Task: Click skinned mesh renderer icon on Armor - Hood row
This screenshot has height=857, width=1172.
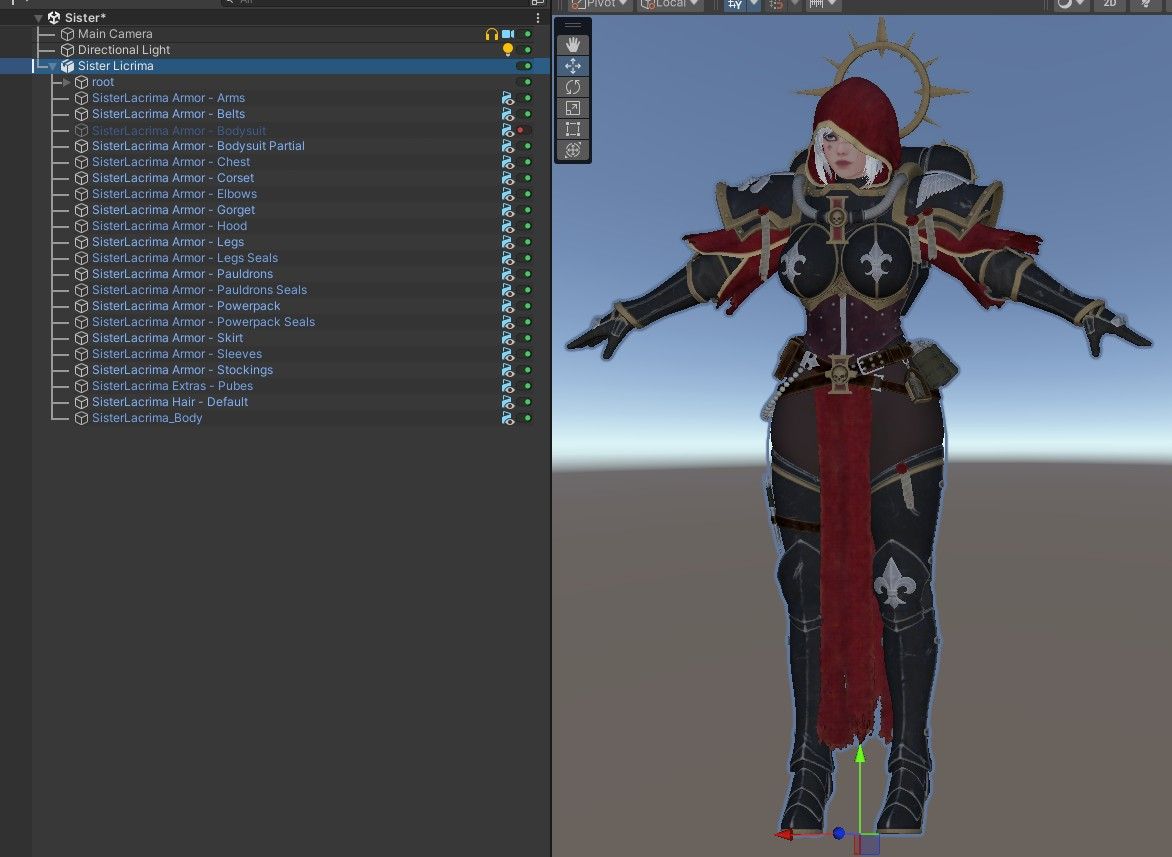Action: 508,226
